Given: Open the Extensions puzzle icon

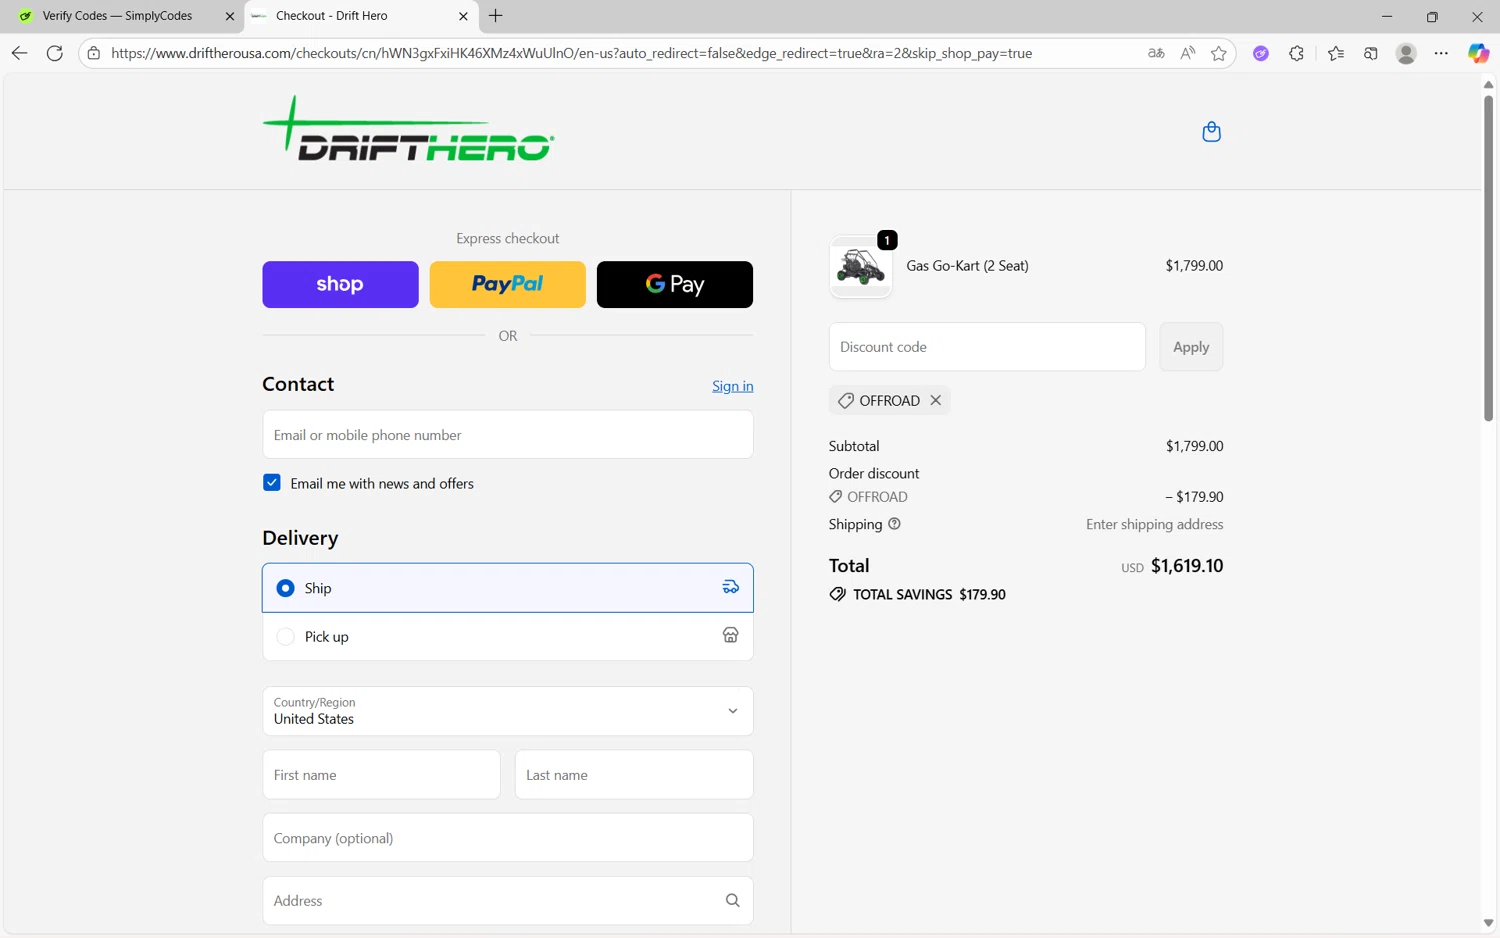Looking at the screenshot, I should [x=1296, y=53].
